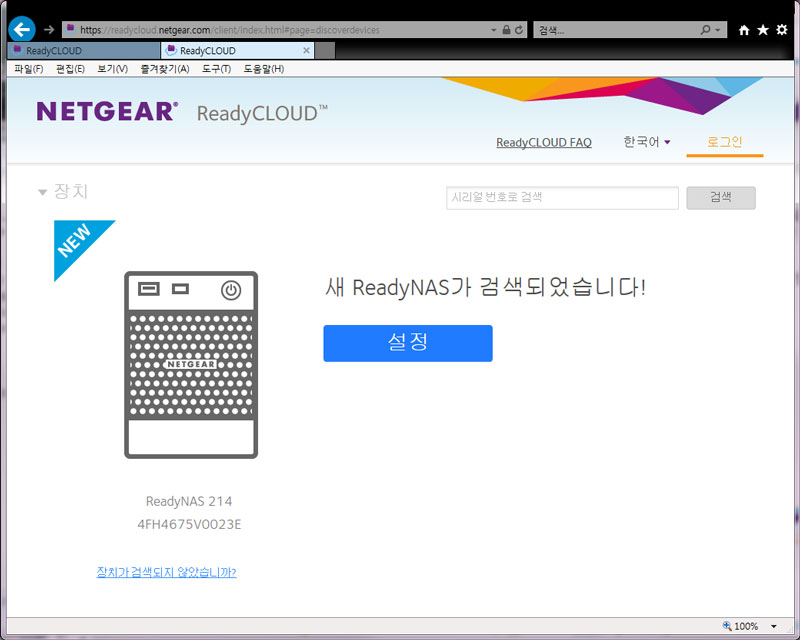Open the 즐겨찾기(A) menu
Screen dimensions: 800x640
pyautogui.click(x=165, y=69)
